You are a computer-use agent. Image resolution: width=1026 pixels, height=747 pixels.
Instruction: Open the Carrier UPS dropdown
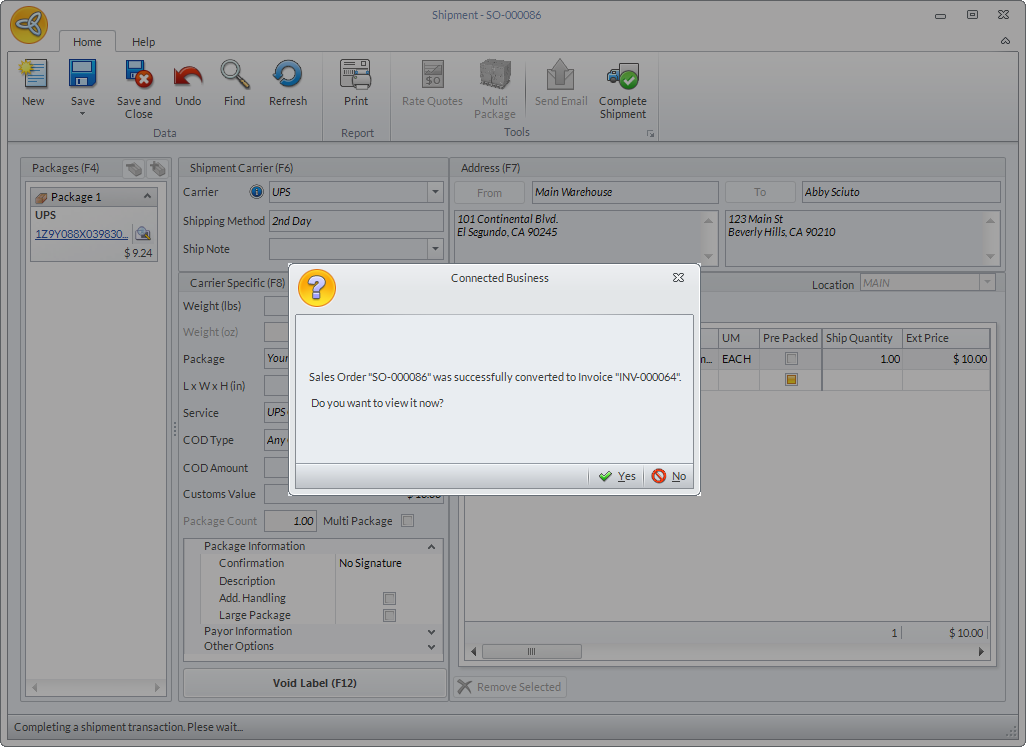[435, 192]
